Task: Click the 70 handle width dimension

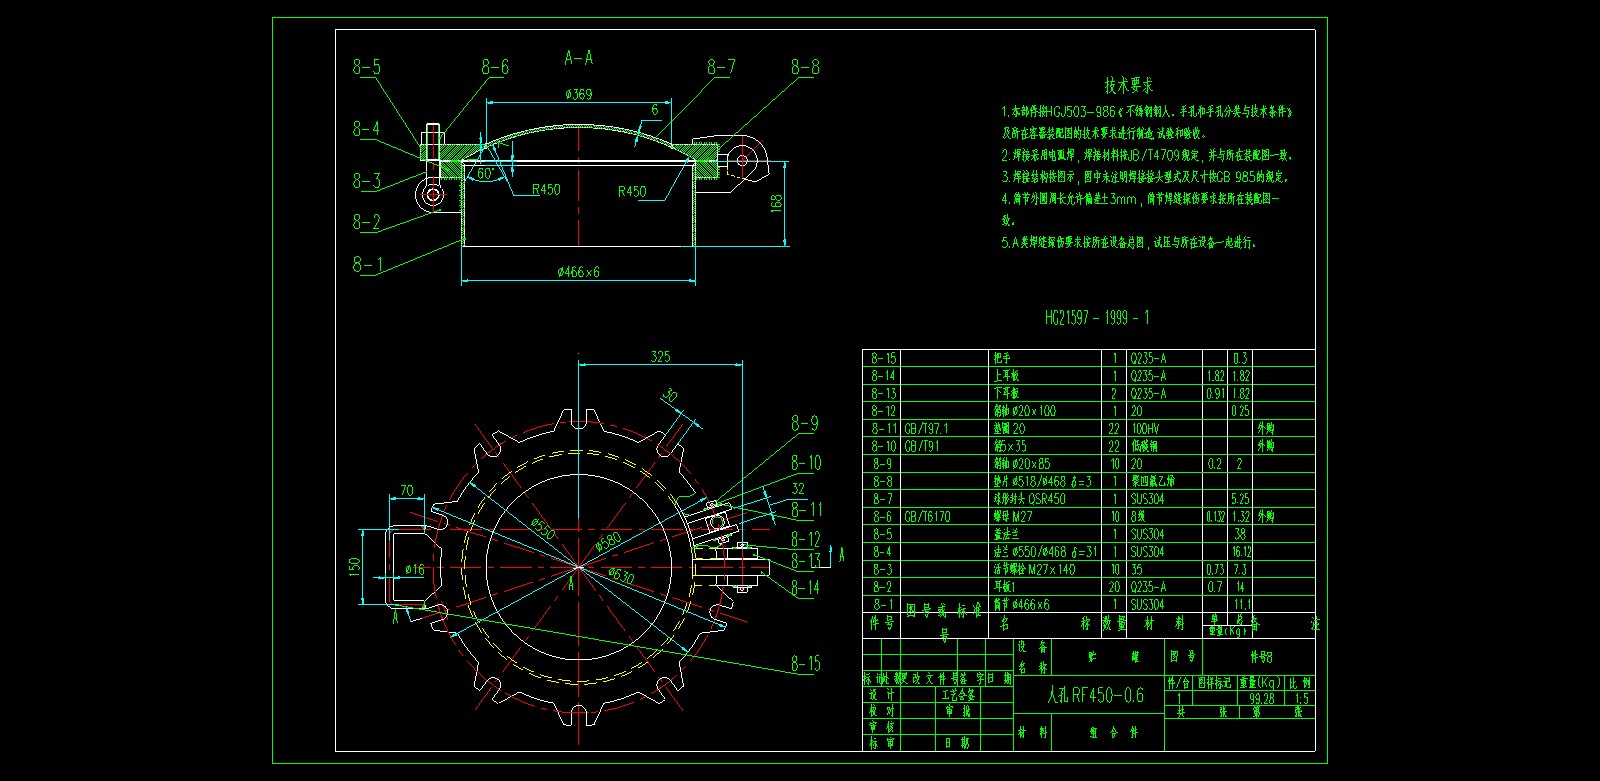Action: [406, 491]
